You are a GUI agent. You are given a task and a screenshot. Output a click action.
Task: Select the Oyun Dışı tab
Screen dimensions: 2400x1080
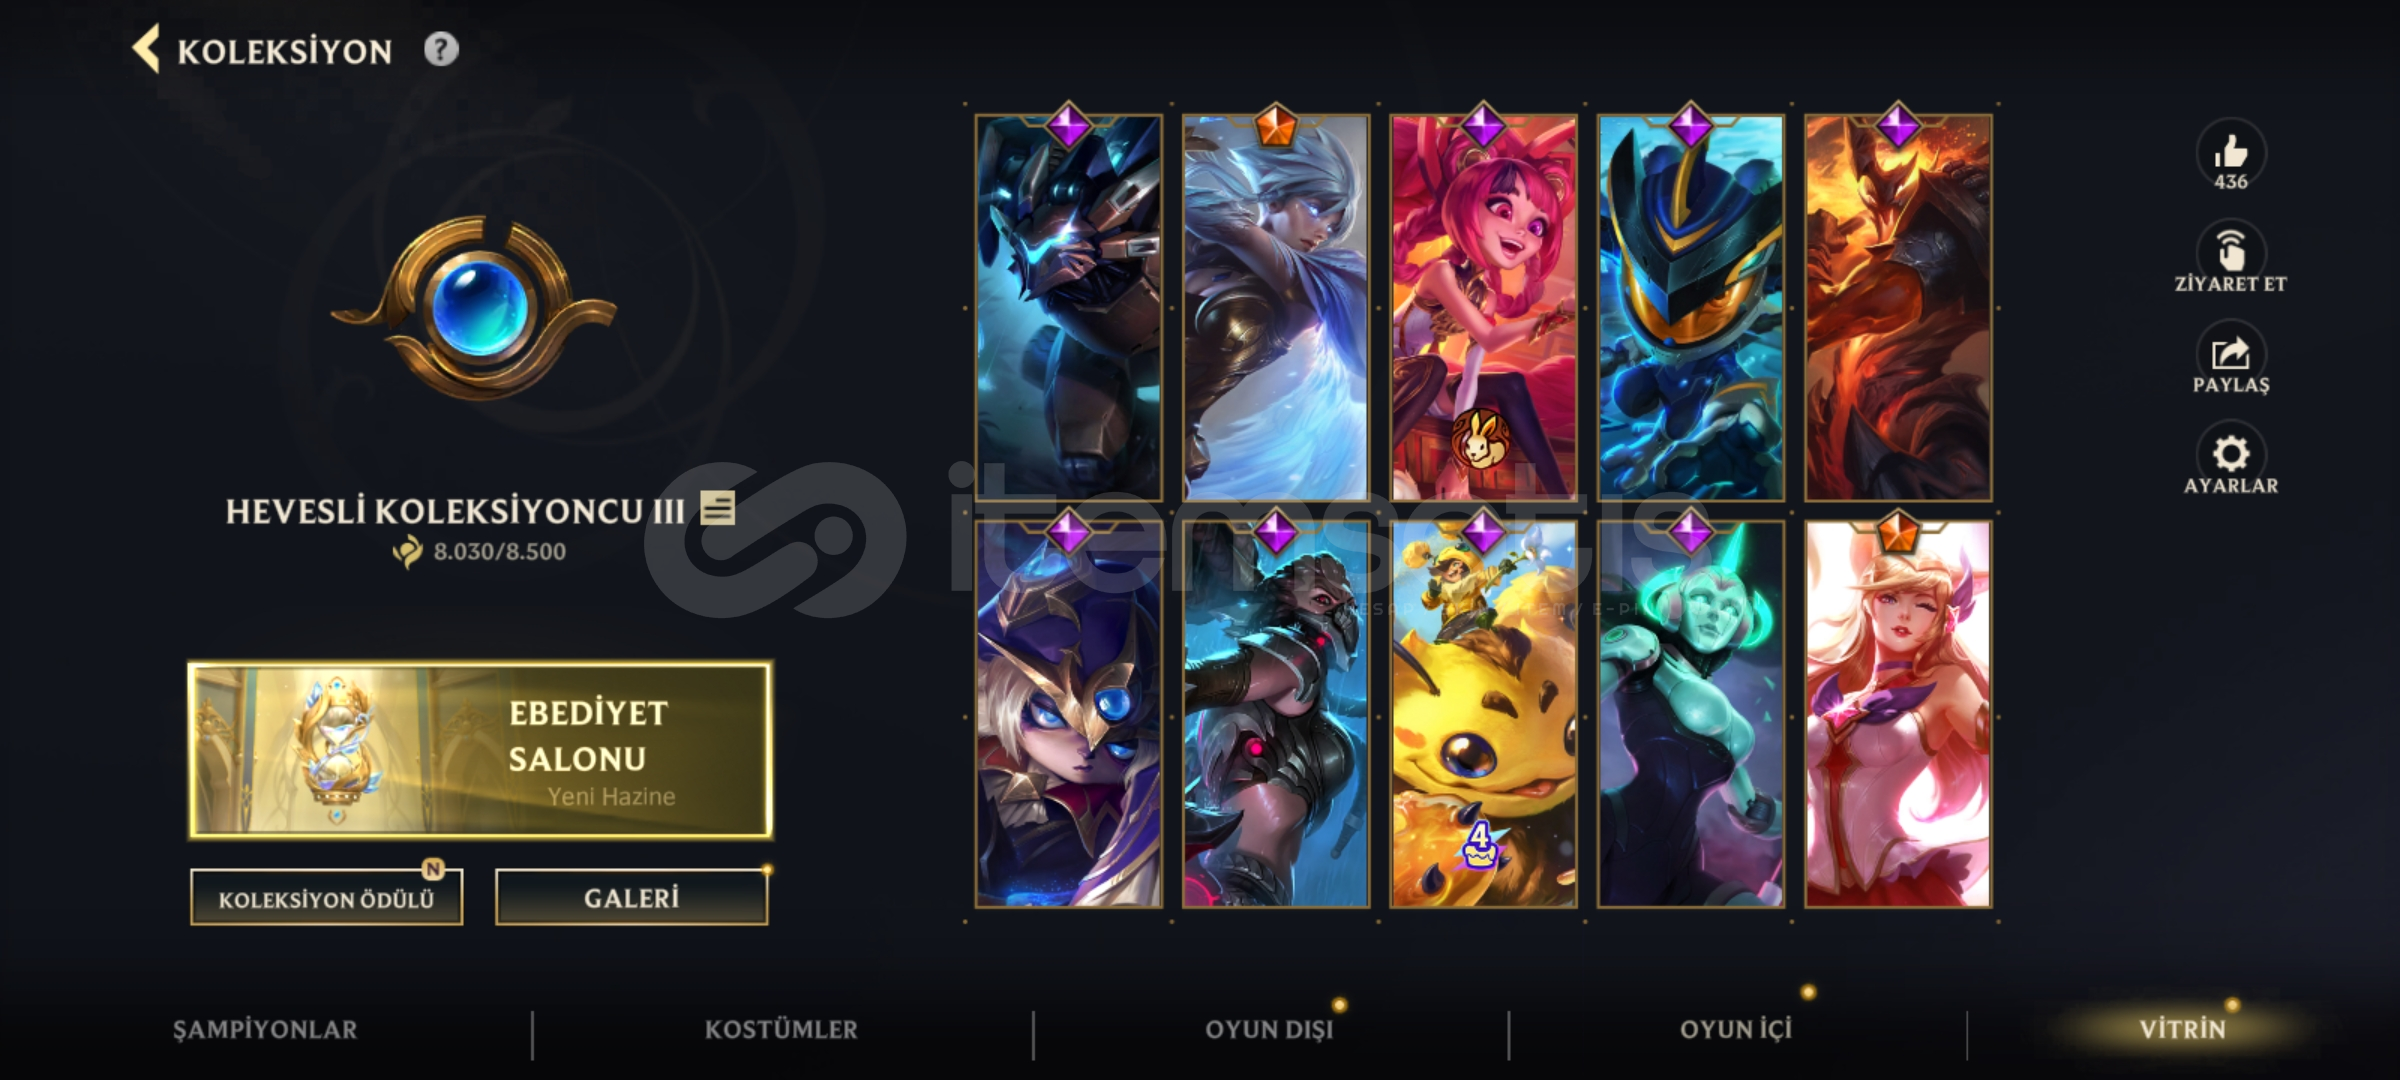point(1269,1029)
